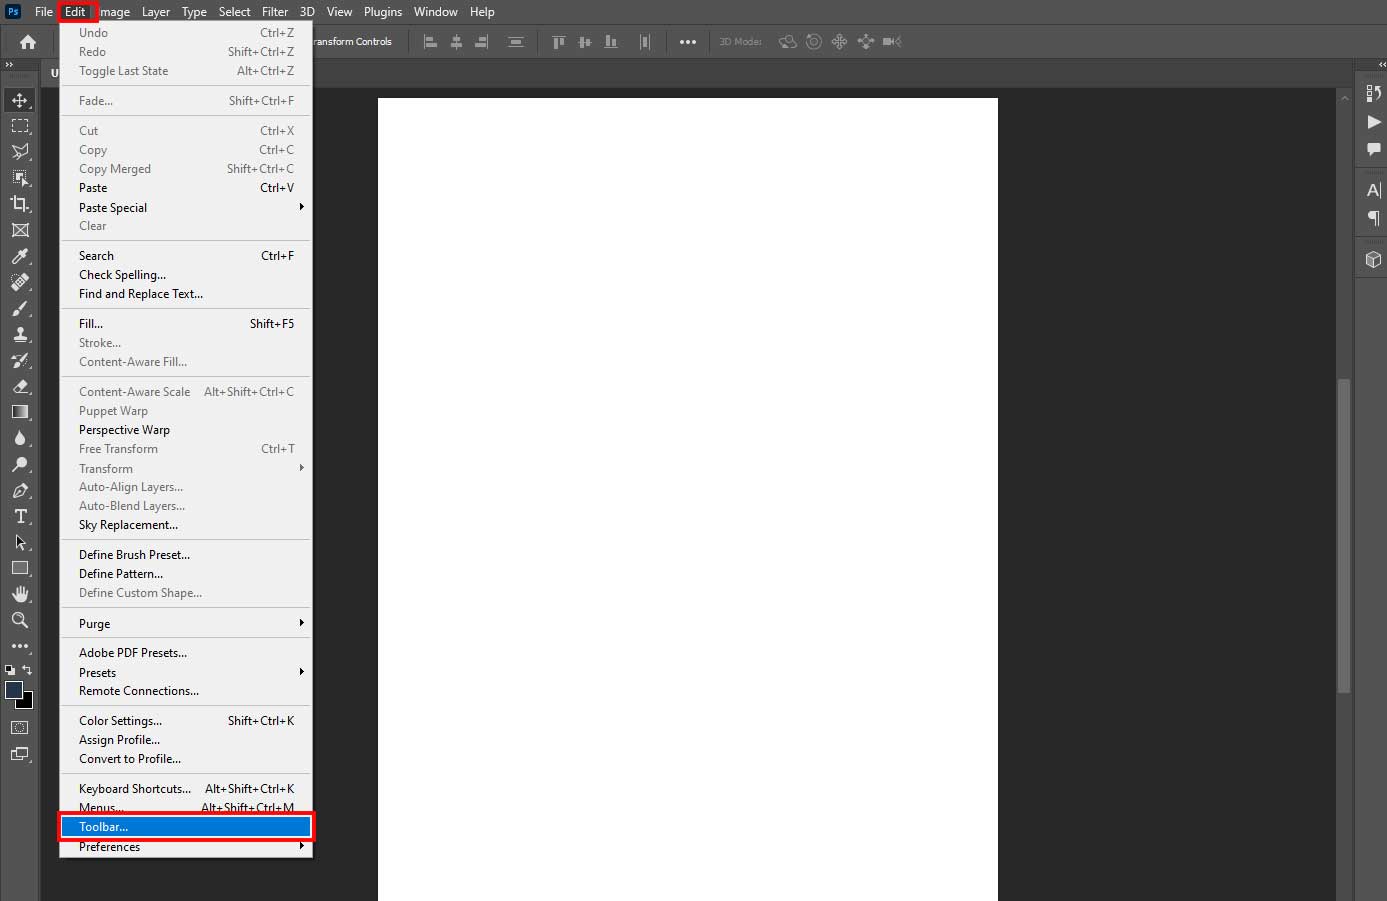
Task: Open the Edit menu
Action: click(76, 12)
